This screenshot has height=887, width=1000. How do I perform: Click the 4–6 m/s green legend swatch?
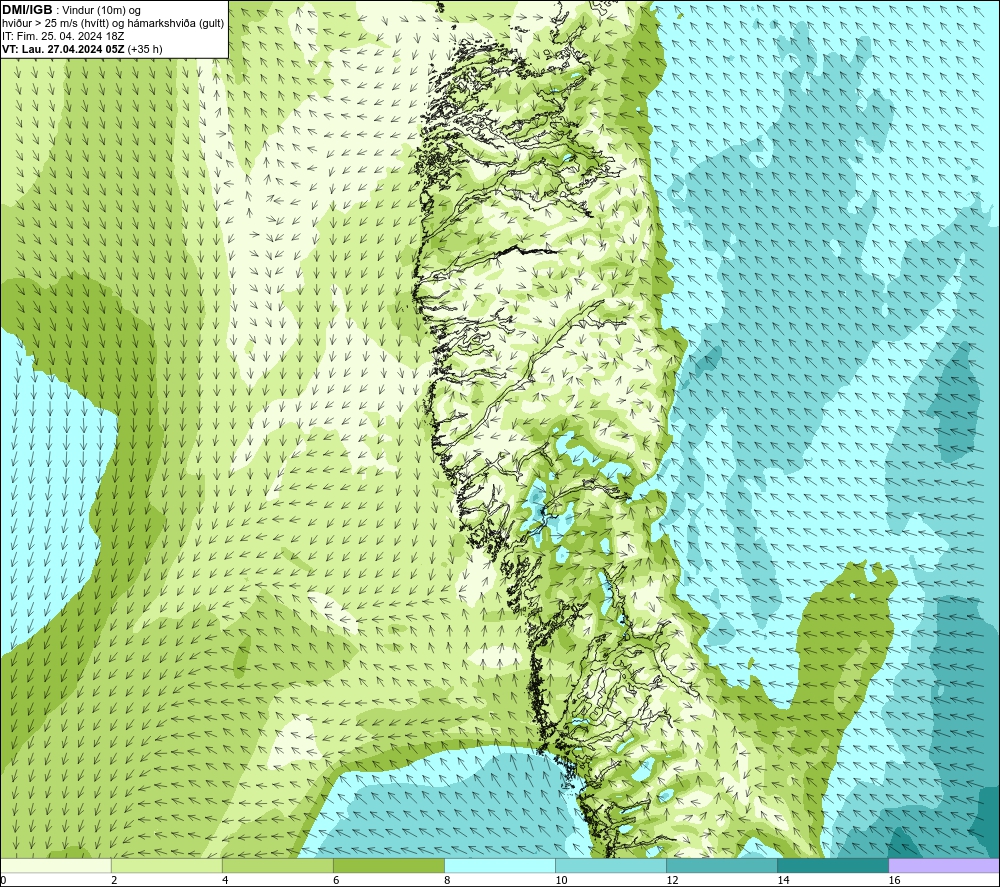coord(277,865)
